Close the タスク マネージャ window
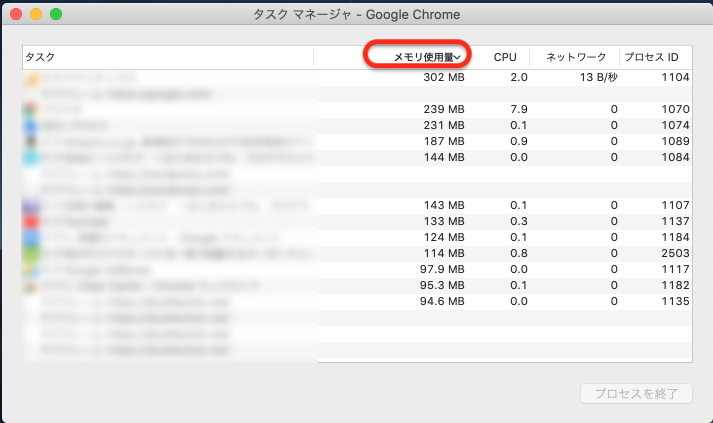The height and width of the screenshot is (423, 713). coord(16,14)
